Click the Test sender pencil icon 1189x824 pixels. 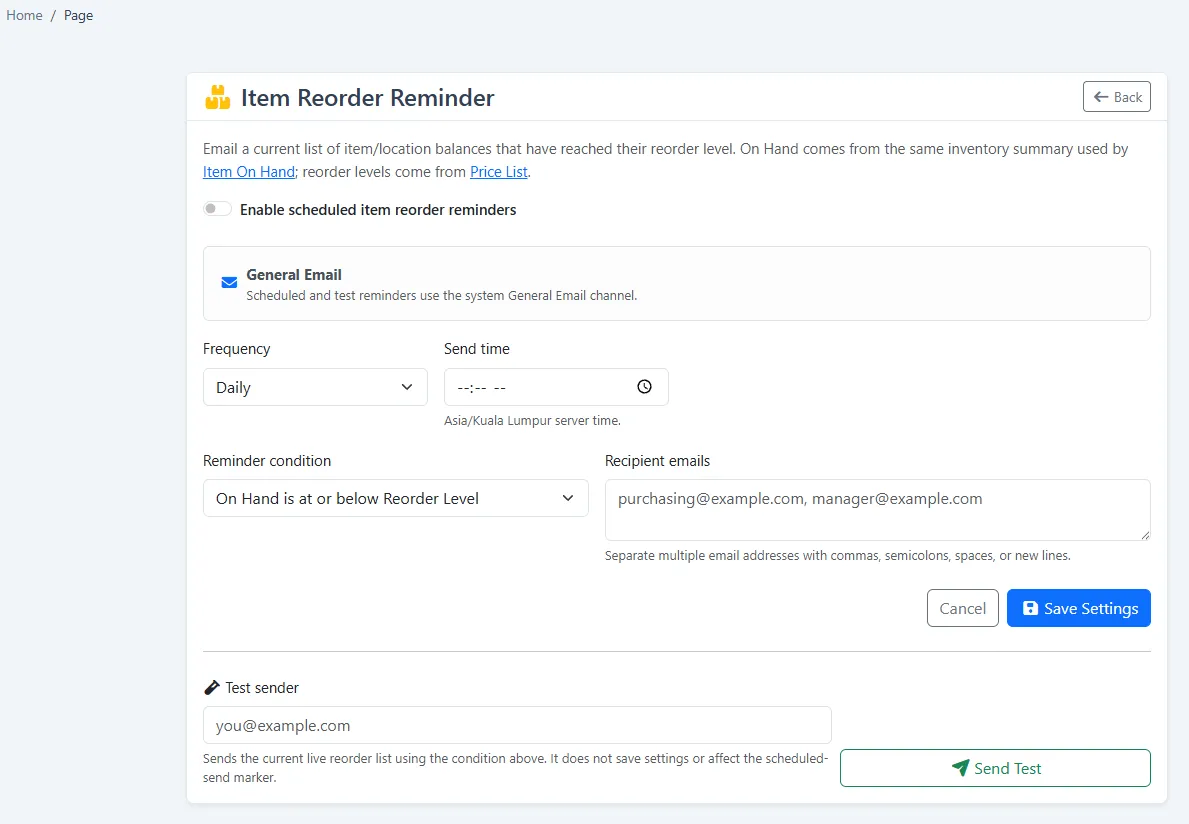click(212, 688)
